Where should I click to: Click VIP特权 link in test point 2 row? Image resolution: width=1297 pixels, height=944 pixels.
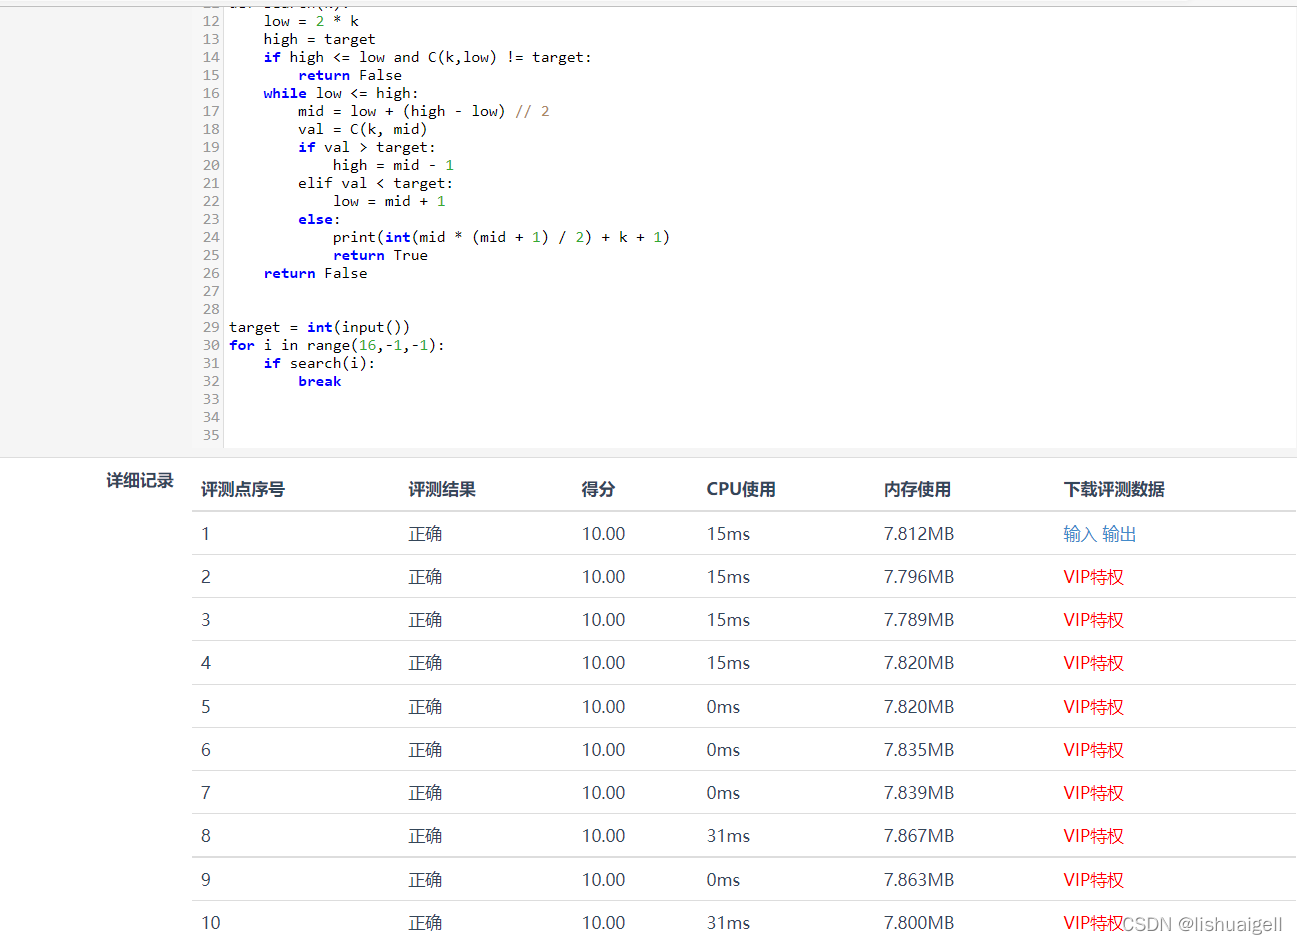[x=1094, y=577]
